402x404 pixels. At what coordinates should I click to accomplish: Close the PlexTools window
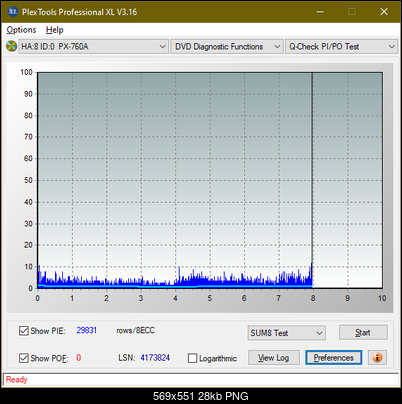click(384, 12)
